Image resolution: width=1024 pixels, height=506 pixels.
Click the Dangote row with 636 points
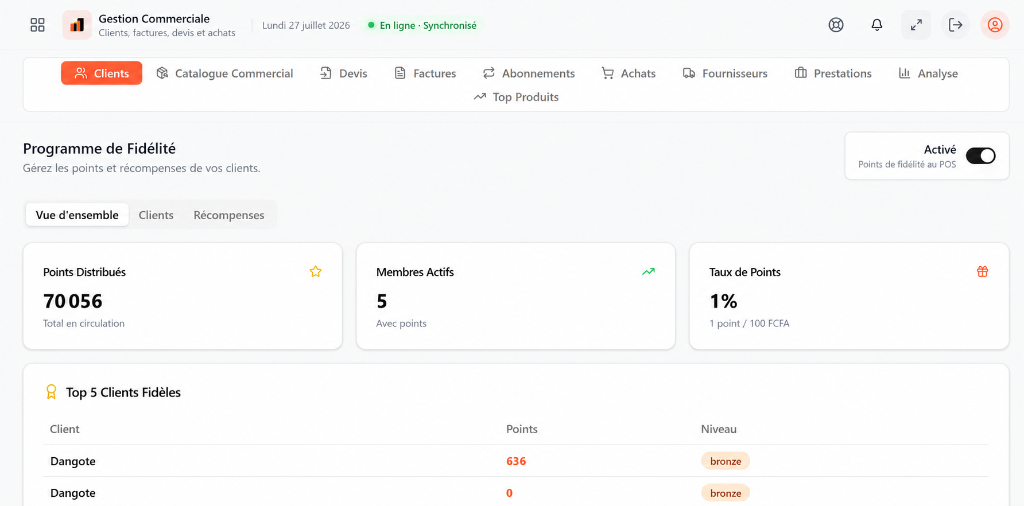(516, 461)
